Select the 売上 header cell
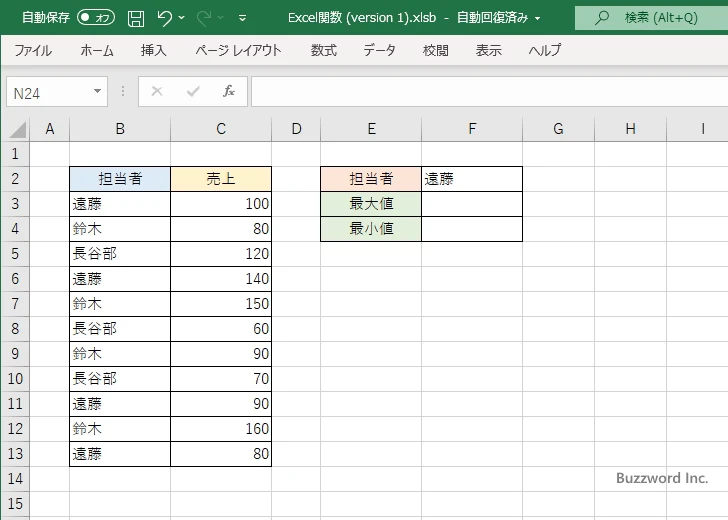This screenshot has height=520, width=728. pos(221,179)
